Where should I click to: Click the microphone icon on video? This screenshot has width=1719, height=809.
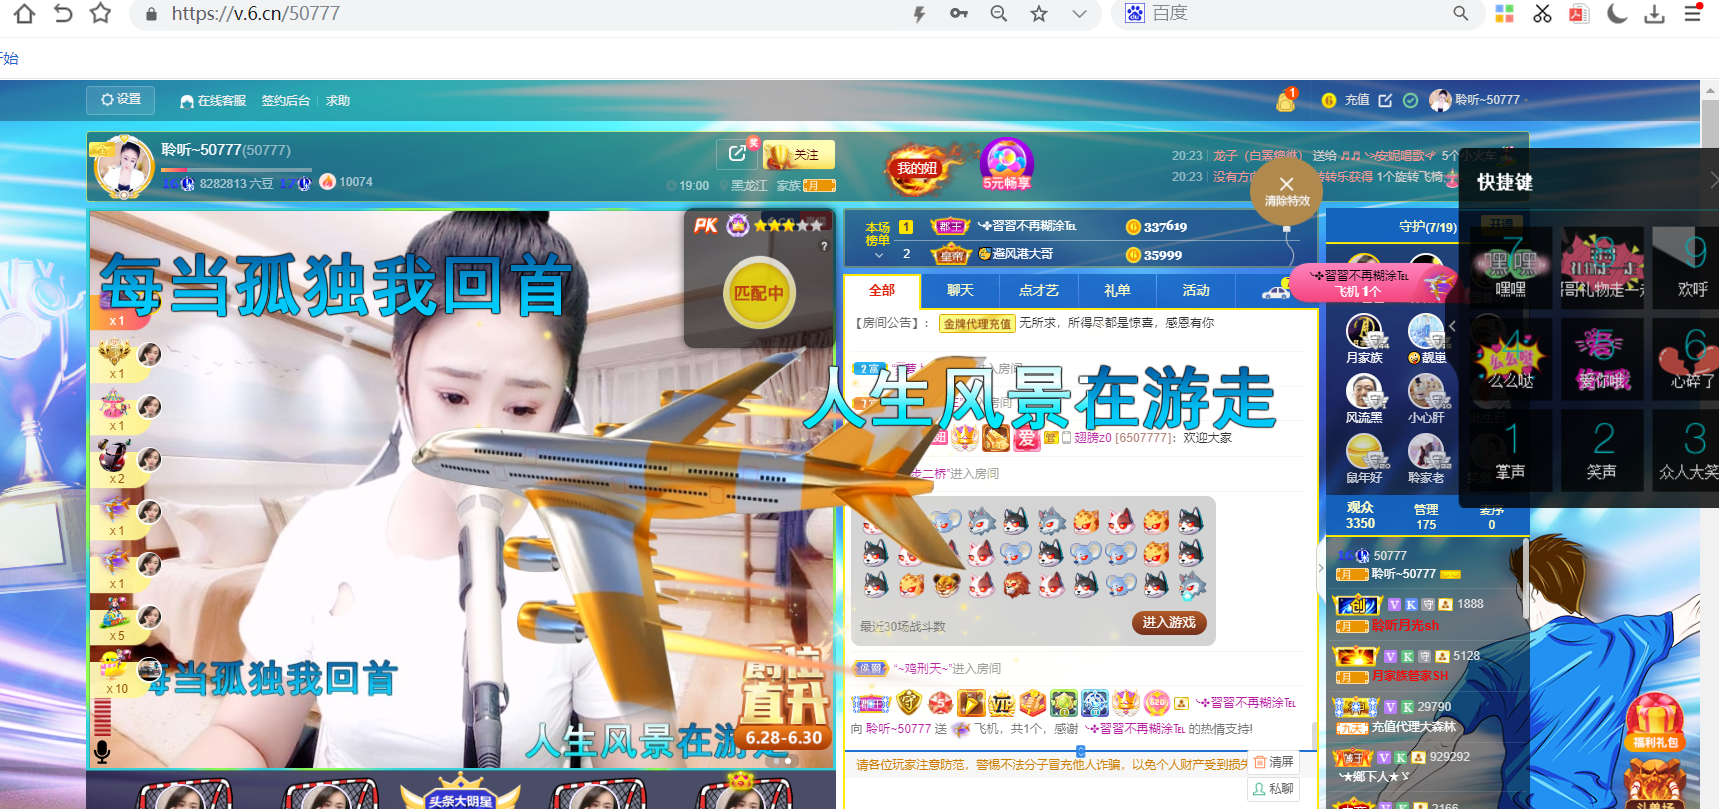pos(101,751)
